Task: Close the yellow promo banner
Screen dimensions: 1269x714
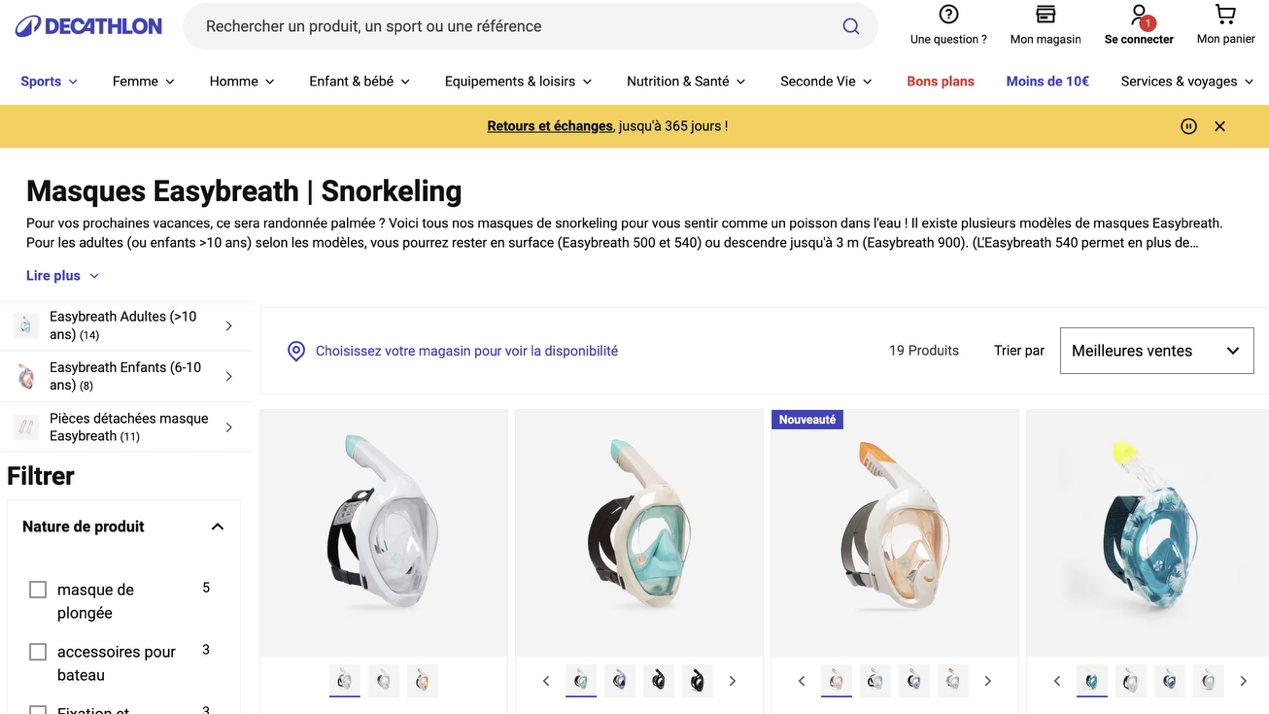Action: coord(1220,126)
